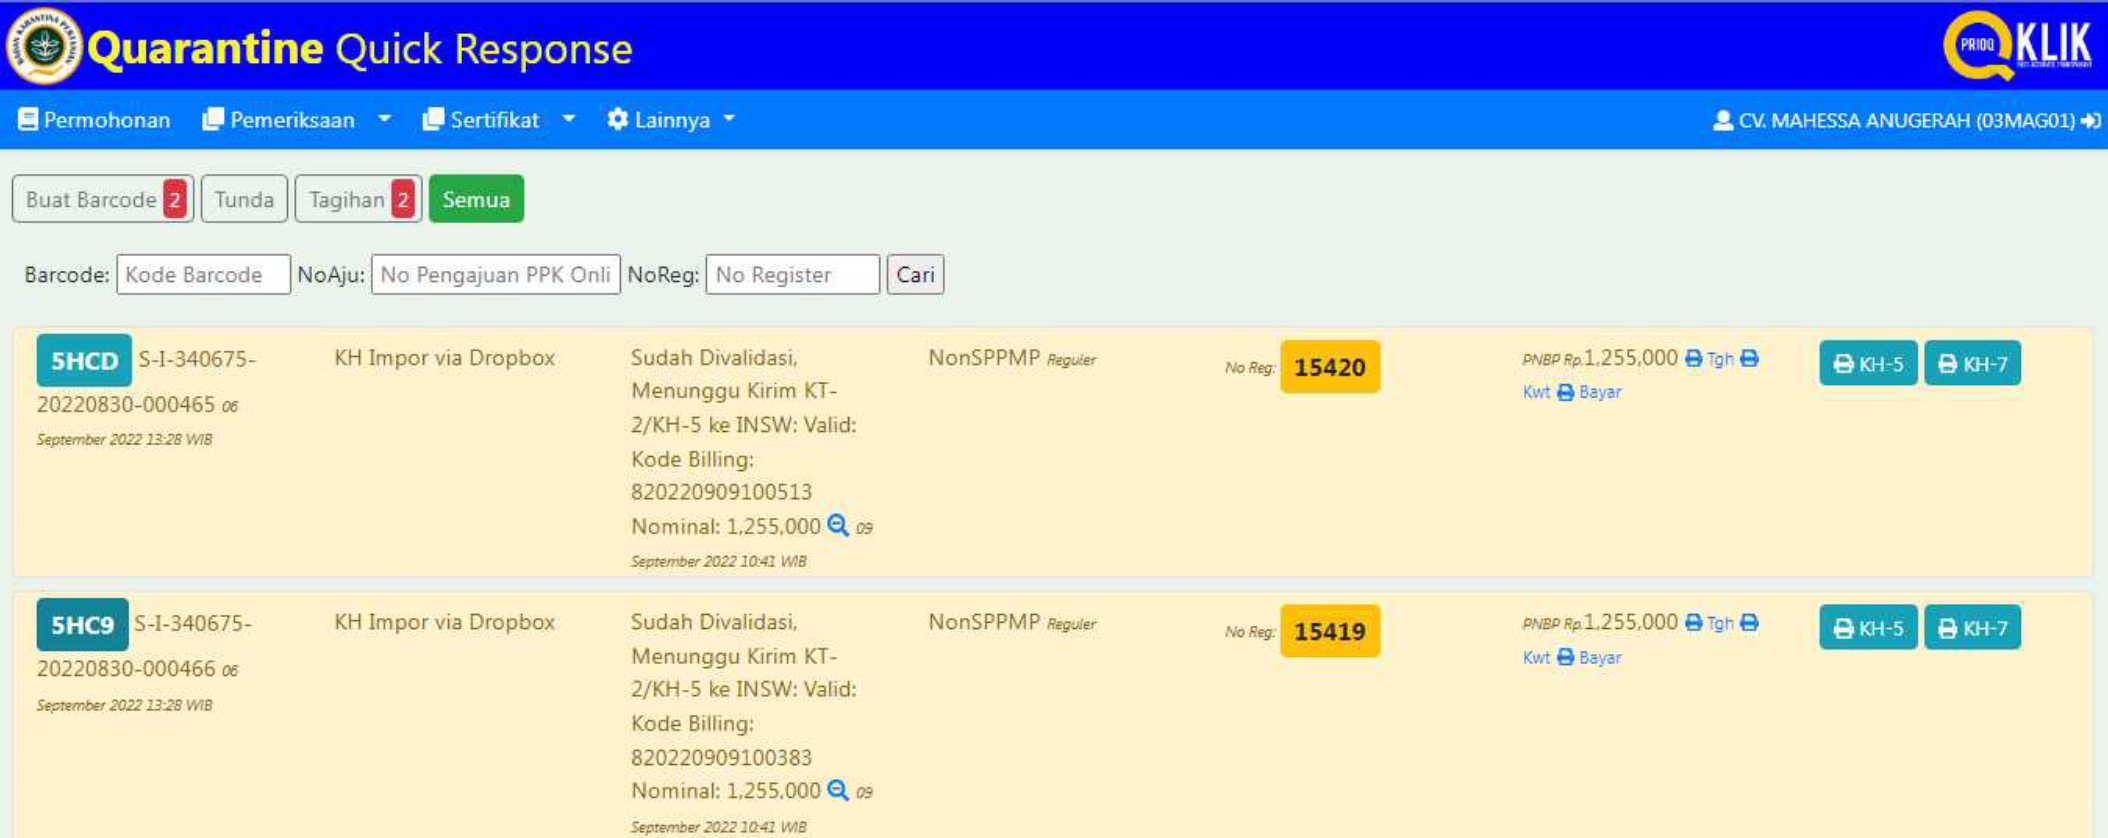Click the Kode Barcode input field
This screenshot has width=2108, height=838.
click(x=203, y=275)
